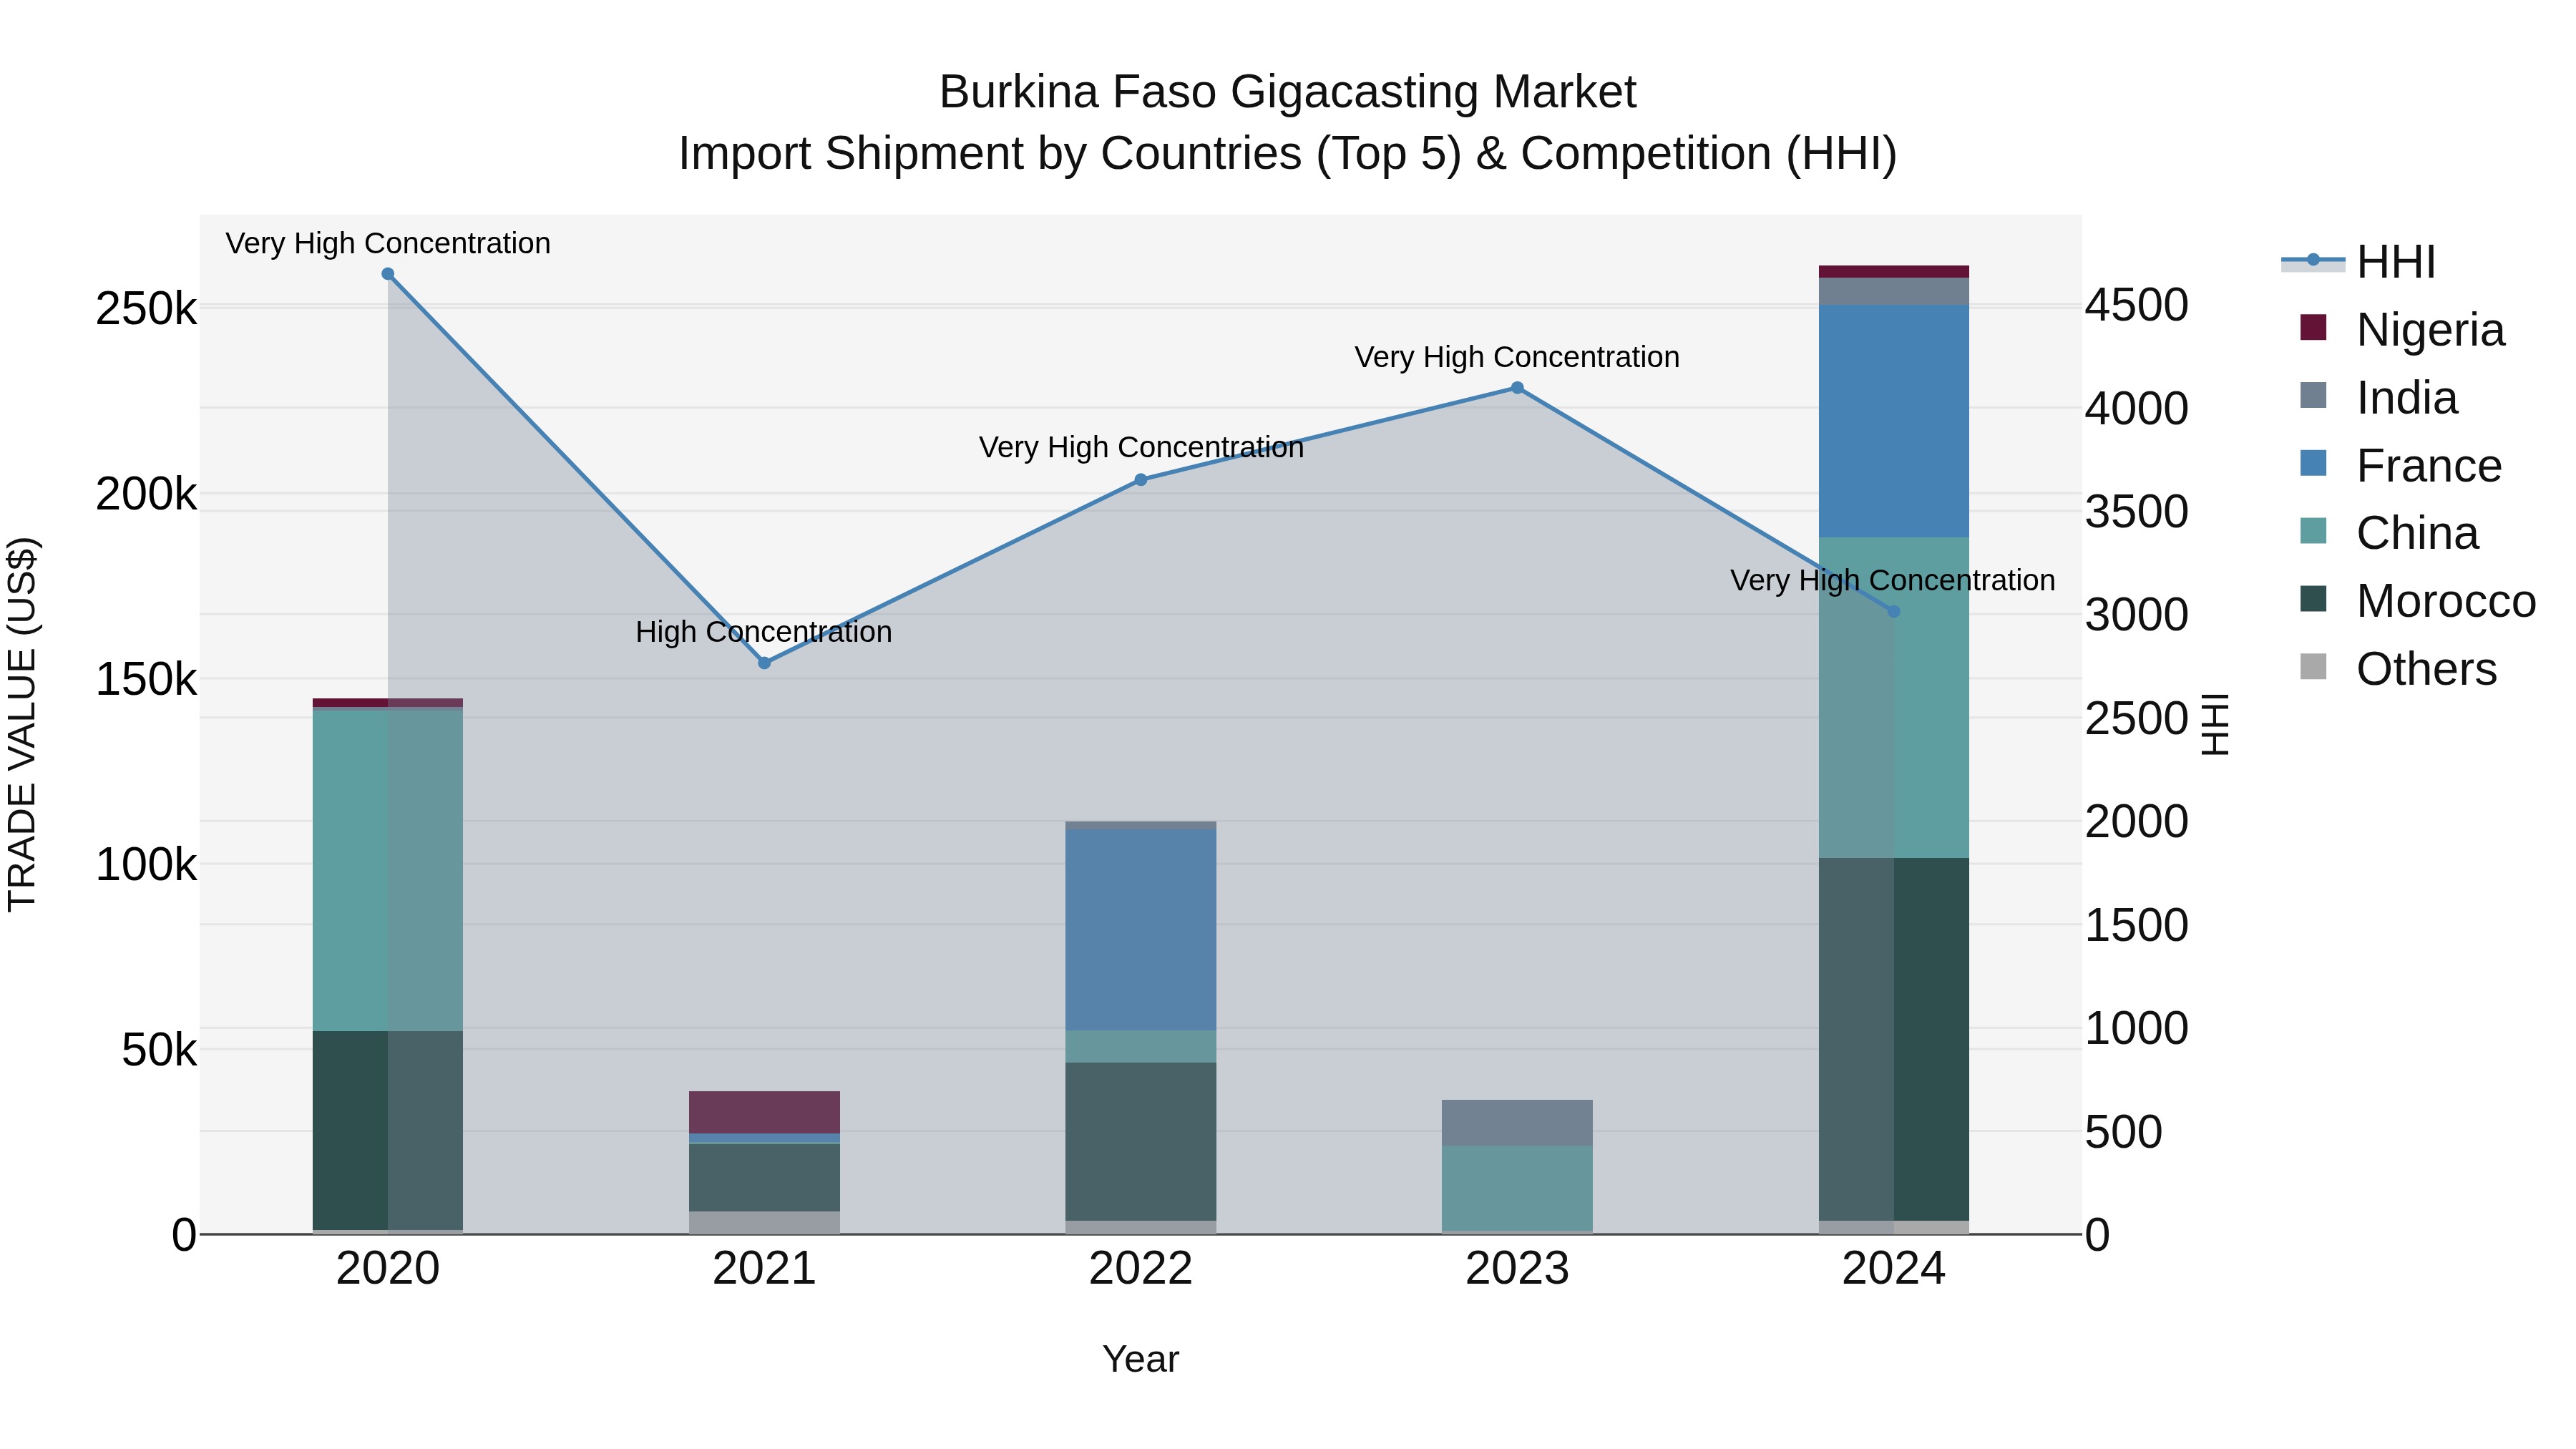Screen dimensions: 2576x1449
Task: Click Very High Concentration annotation above 2023
Action: (1517, 357)
